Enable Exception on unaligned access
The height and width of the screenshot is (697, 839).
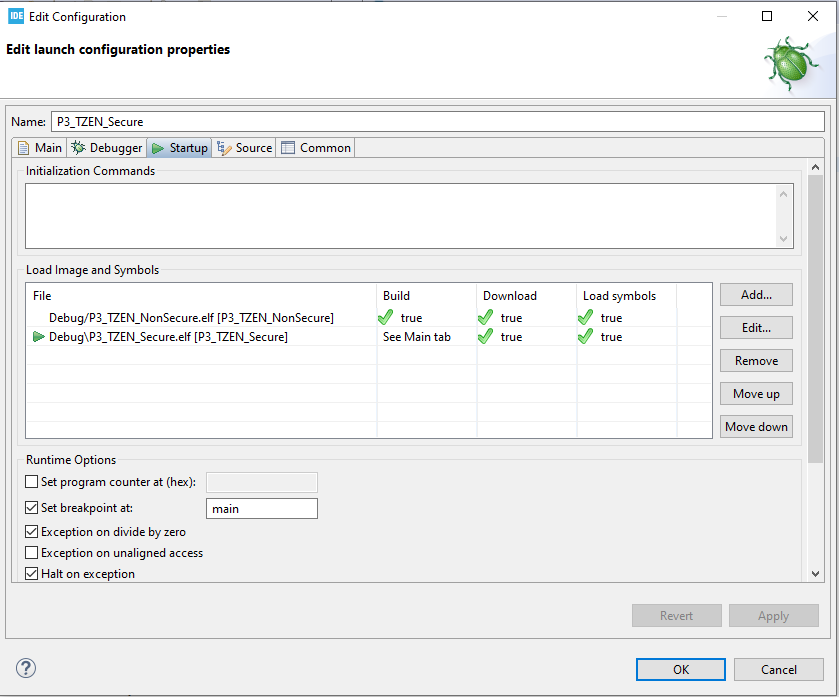pyautogui.click(x=31, y=552)
